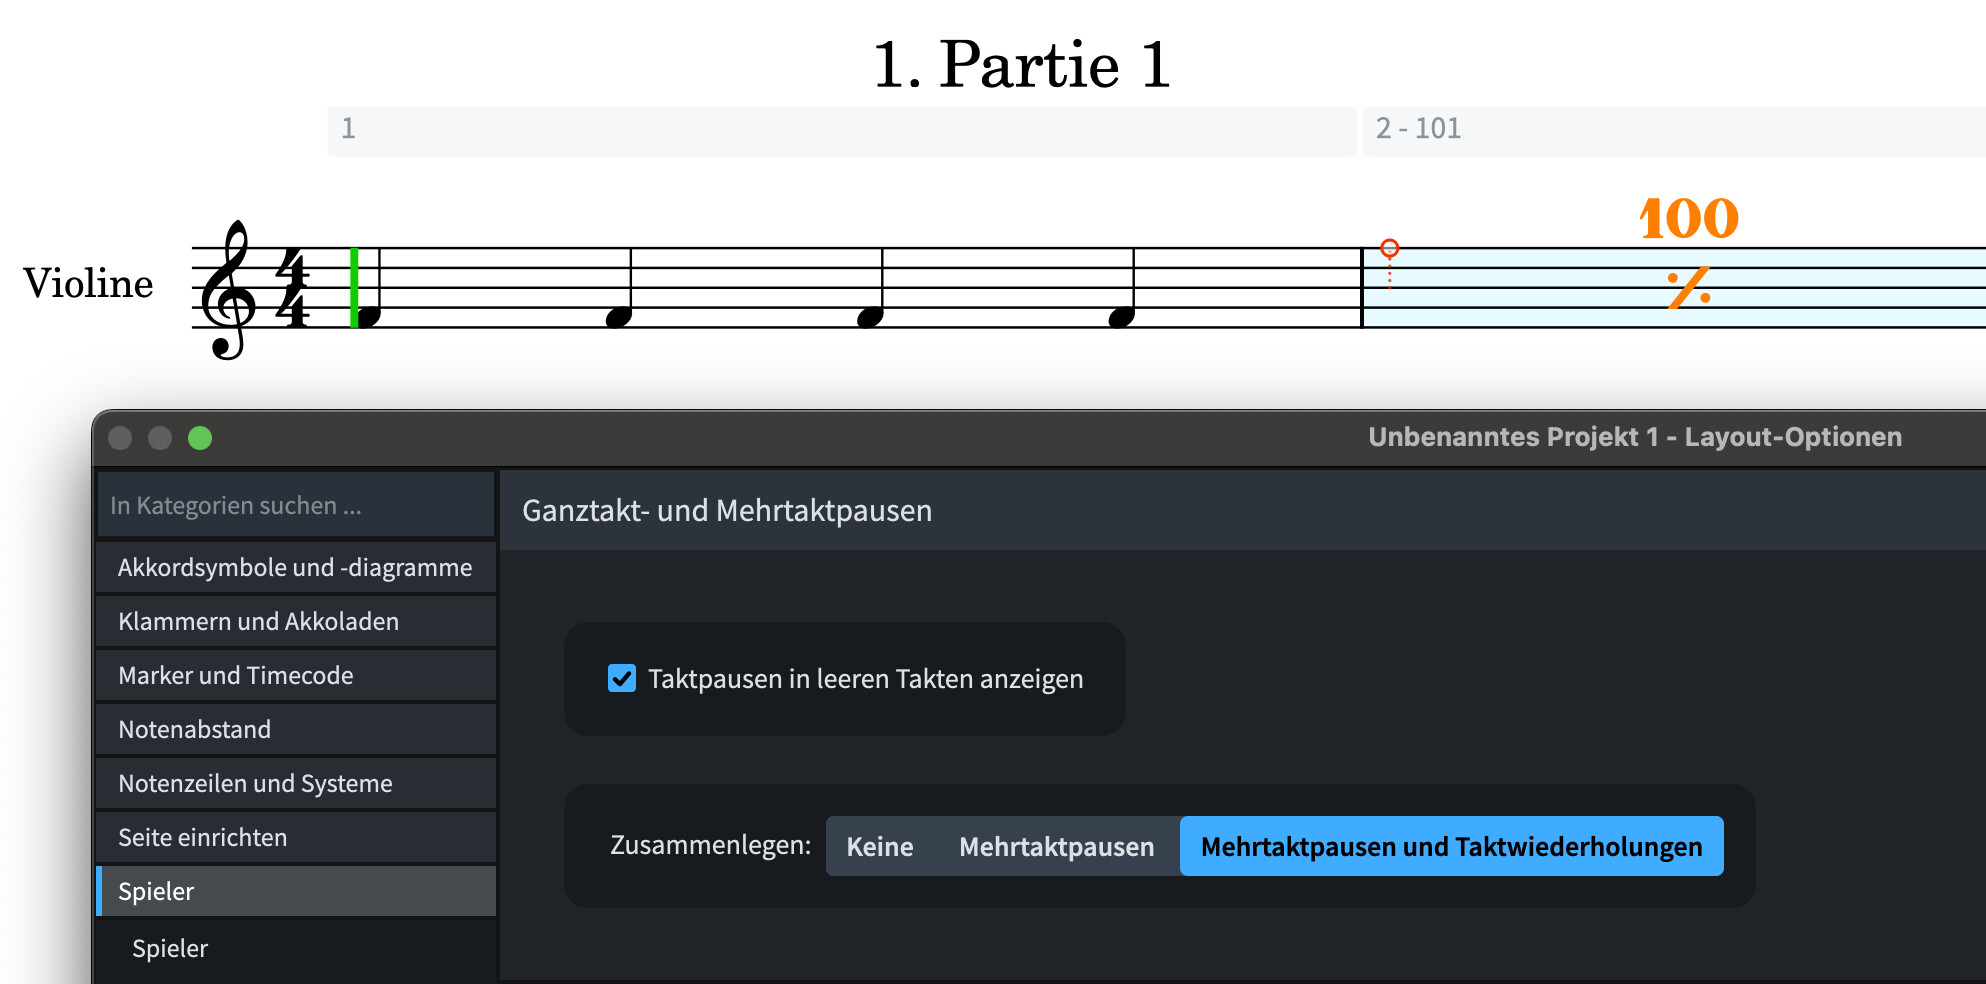Select the 4/4 time signature
1986x984 pixels.
[x=291, y=288]
